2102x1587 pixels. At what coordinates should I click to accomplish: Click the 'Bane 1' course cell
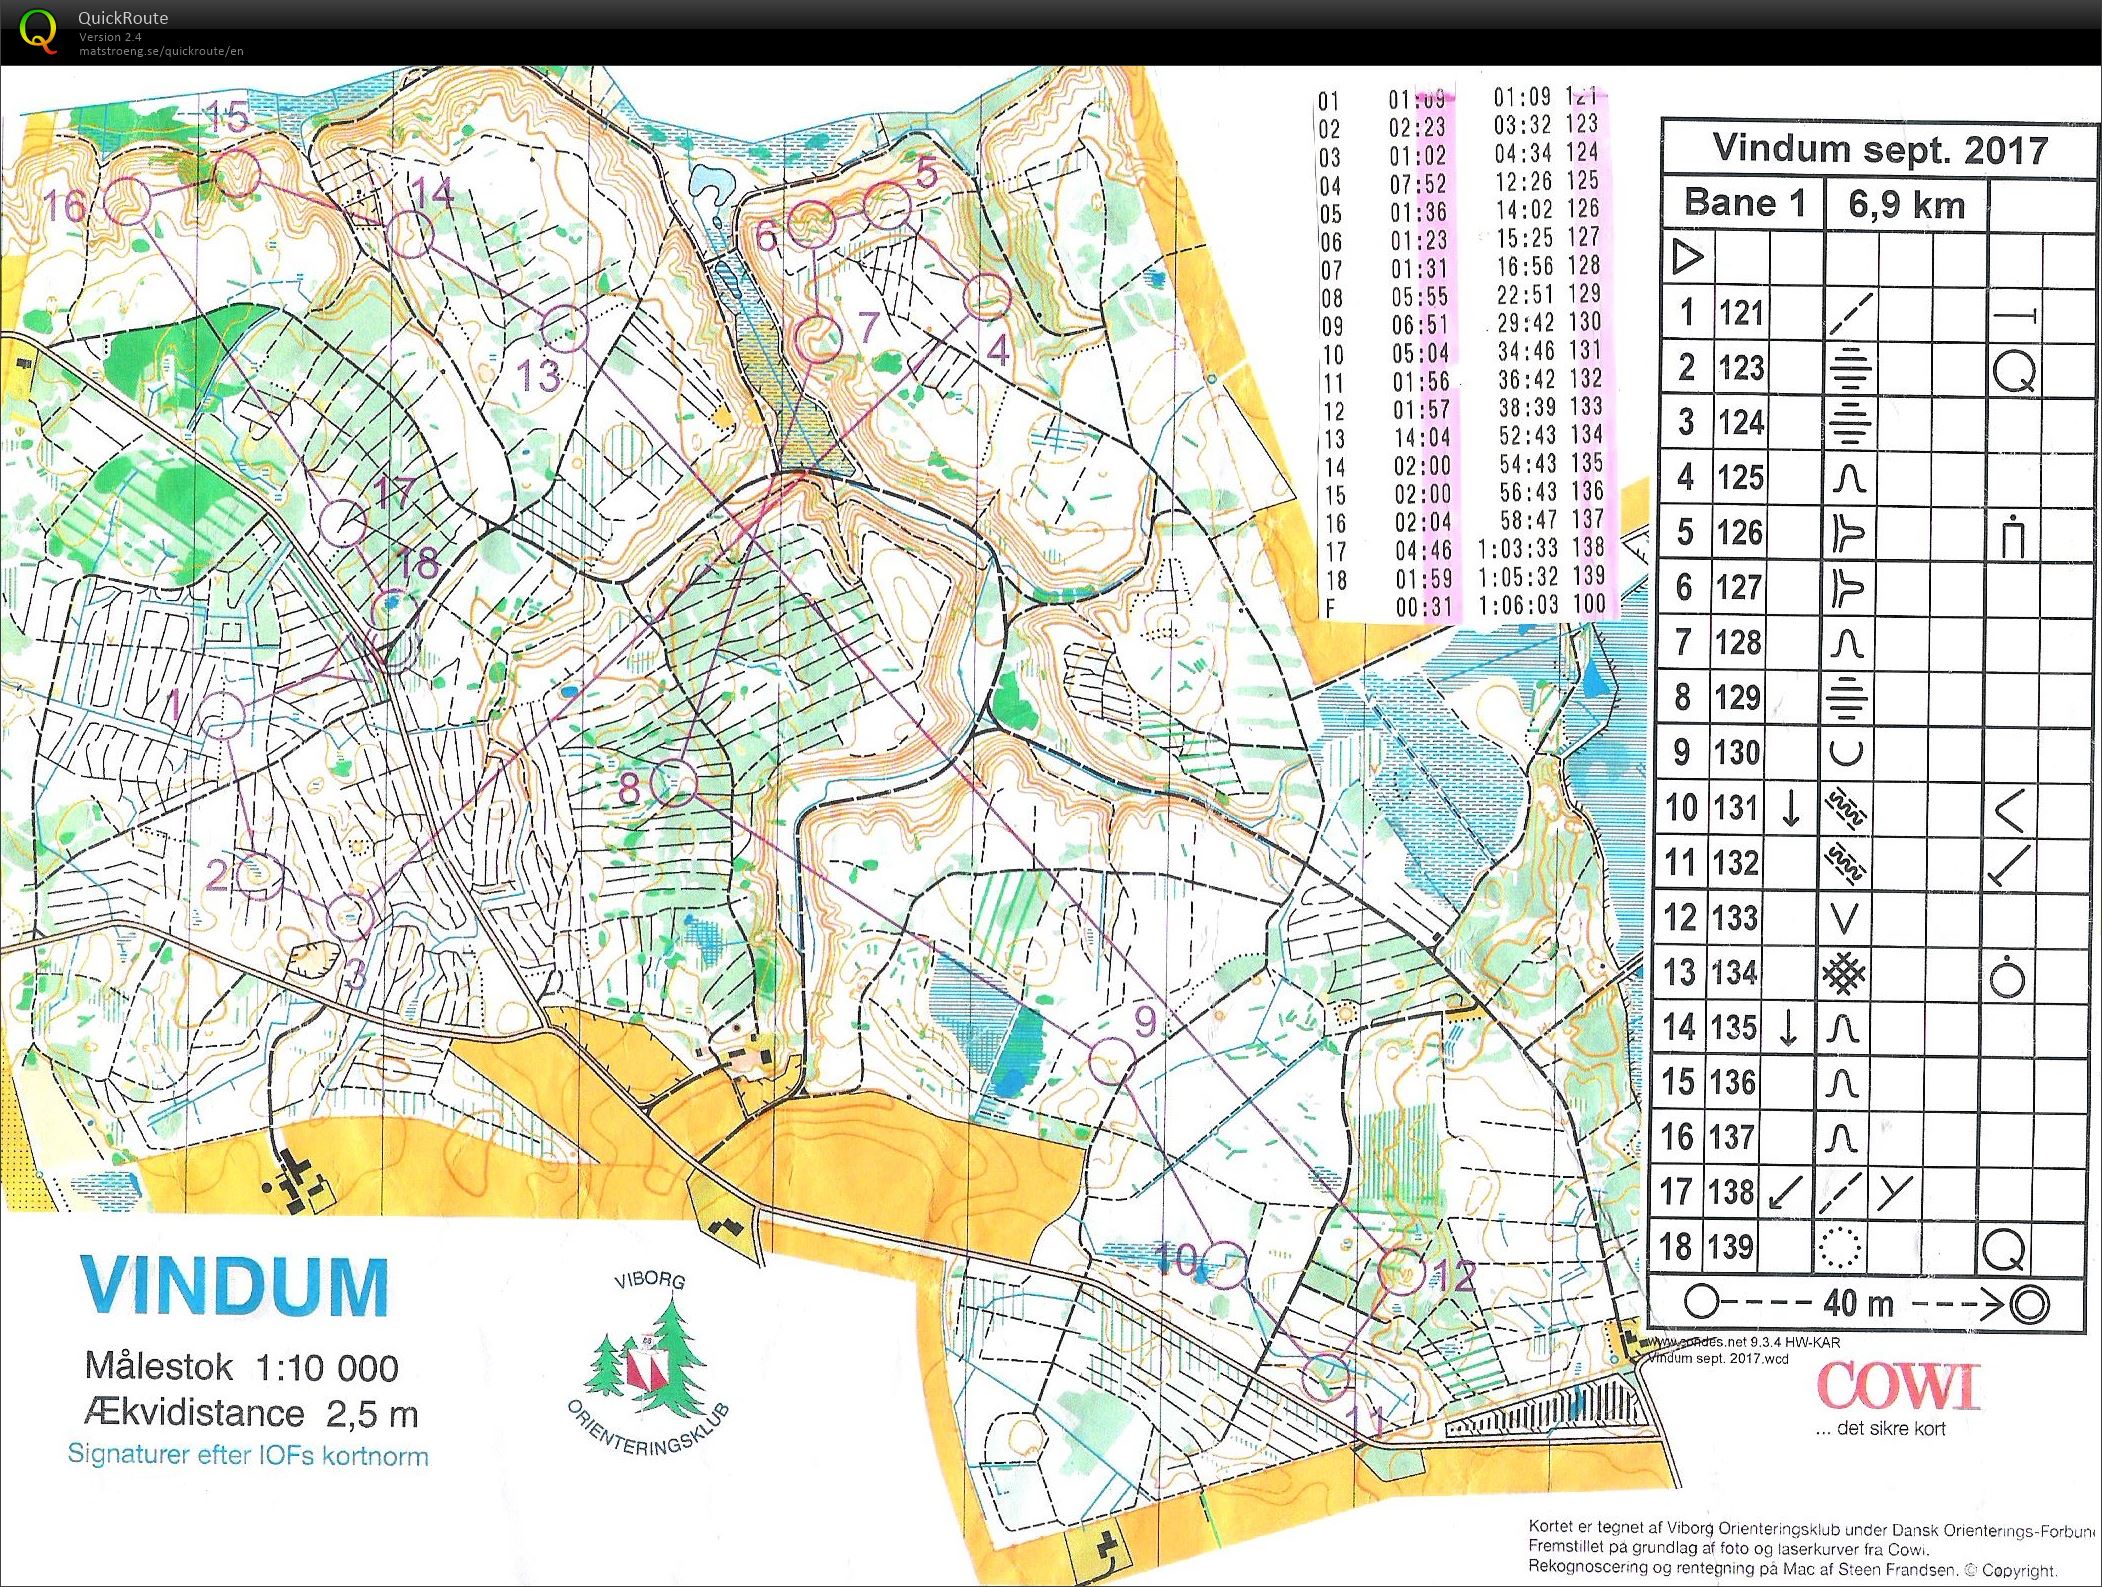(x=1745, y=203)
